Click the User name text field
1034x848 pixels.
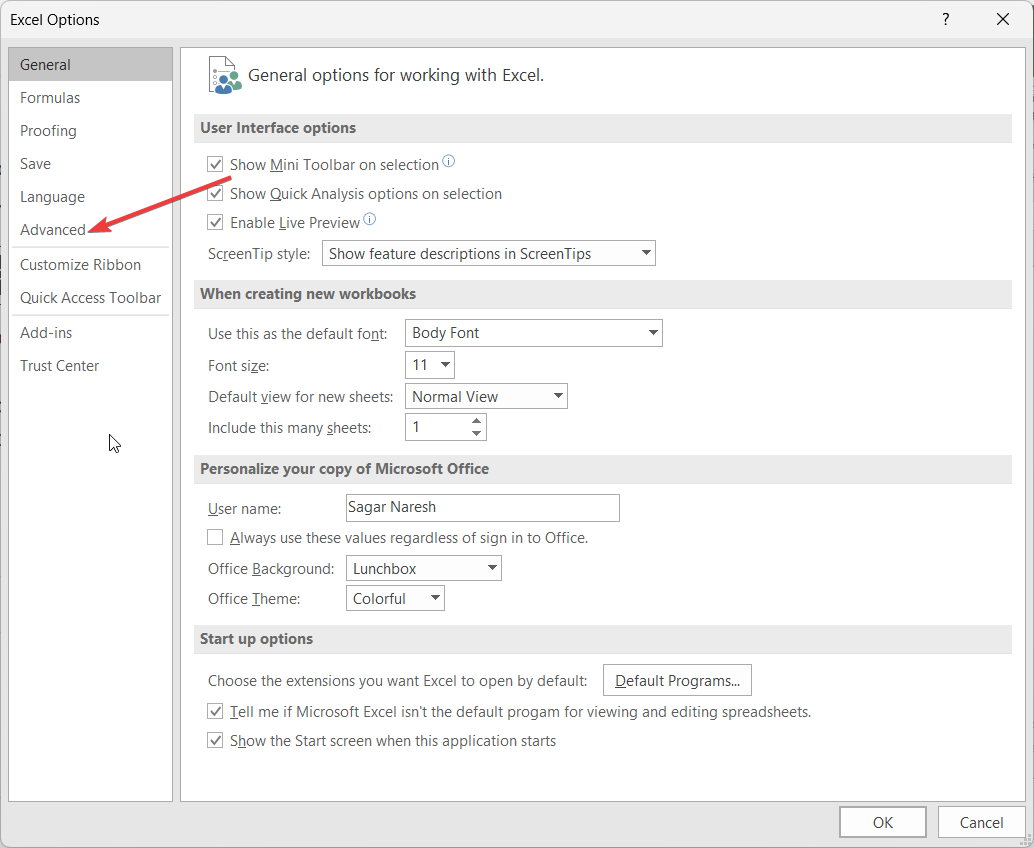483,508
